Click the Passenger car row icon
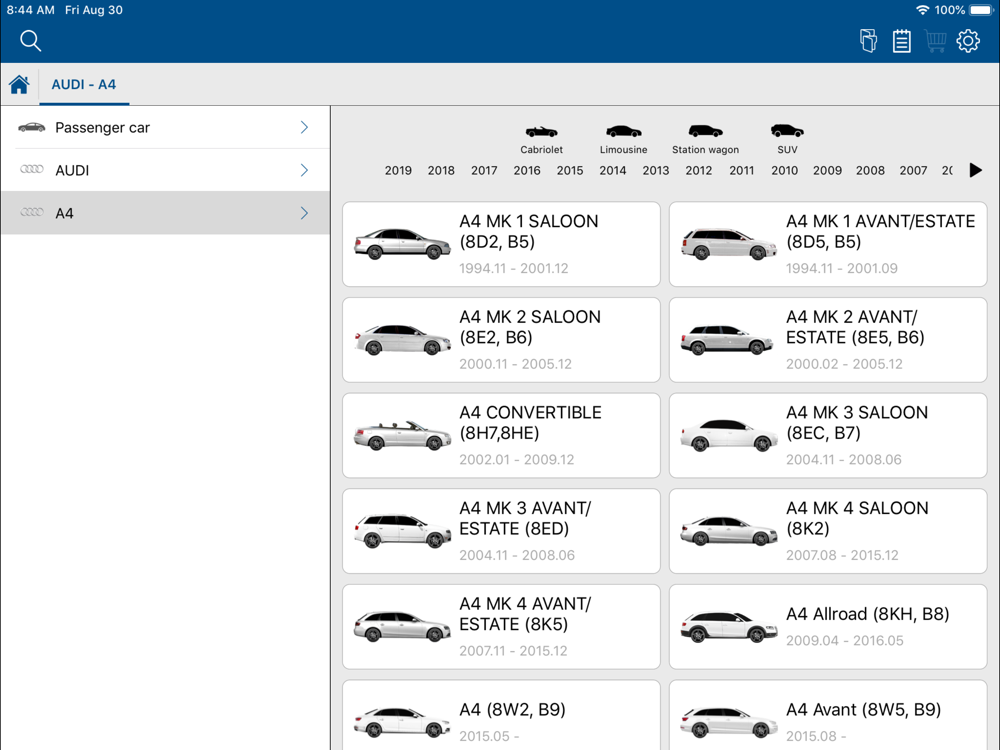The width and height of the screenshot is (1000, 750). point(31,127)
